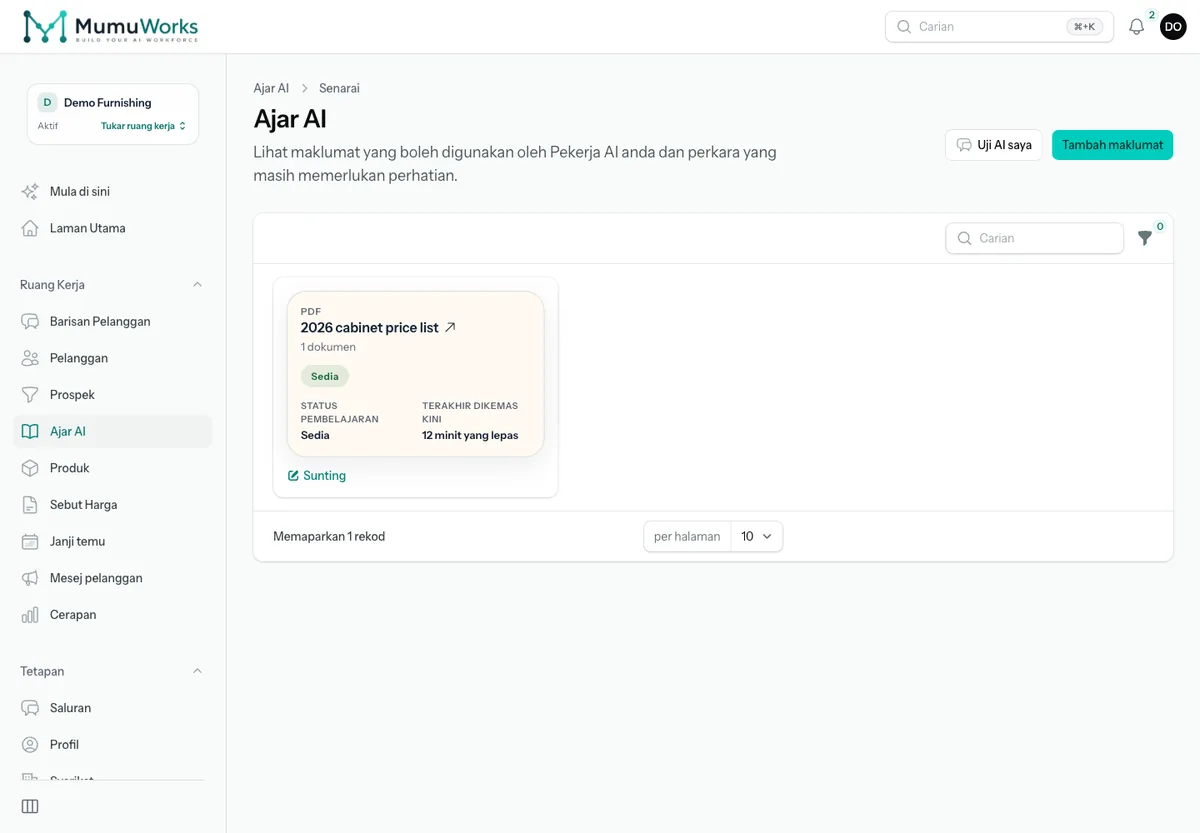
Task: Click the green Sedia status badge
Action: pyautogui.click(x=324, y=376)
